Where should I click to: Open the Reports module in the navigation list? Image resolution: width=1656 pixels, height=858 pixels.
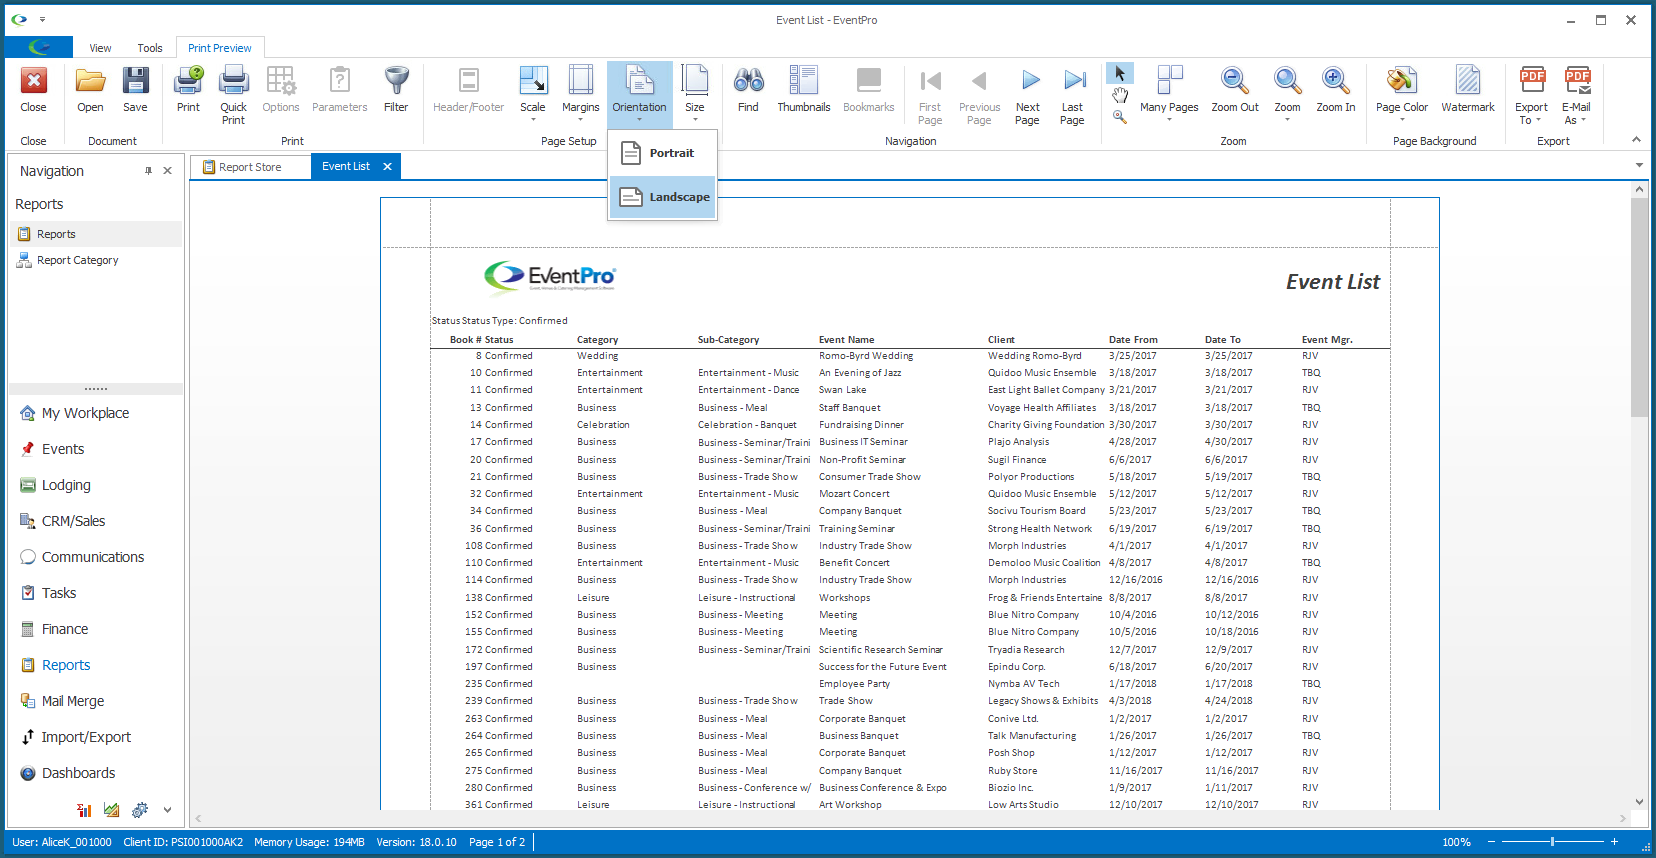tap(66, 665)
